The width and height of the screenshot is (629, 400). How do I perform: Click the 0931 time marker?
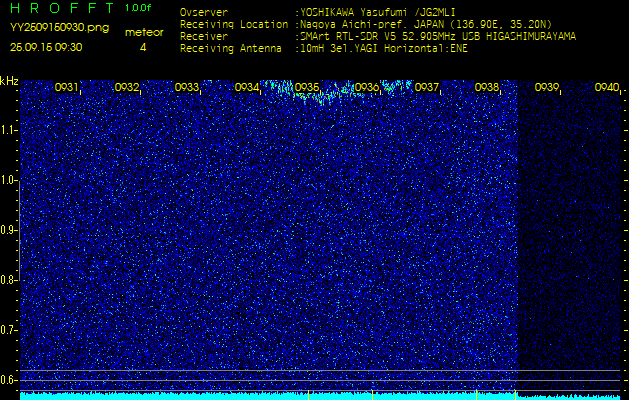(x=66, y=87)
